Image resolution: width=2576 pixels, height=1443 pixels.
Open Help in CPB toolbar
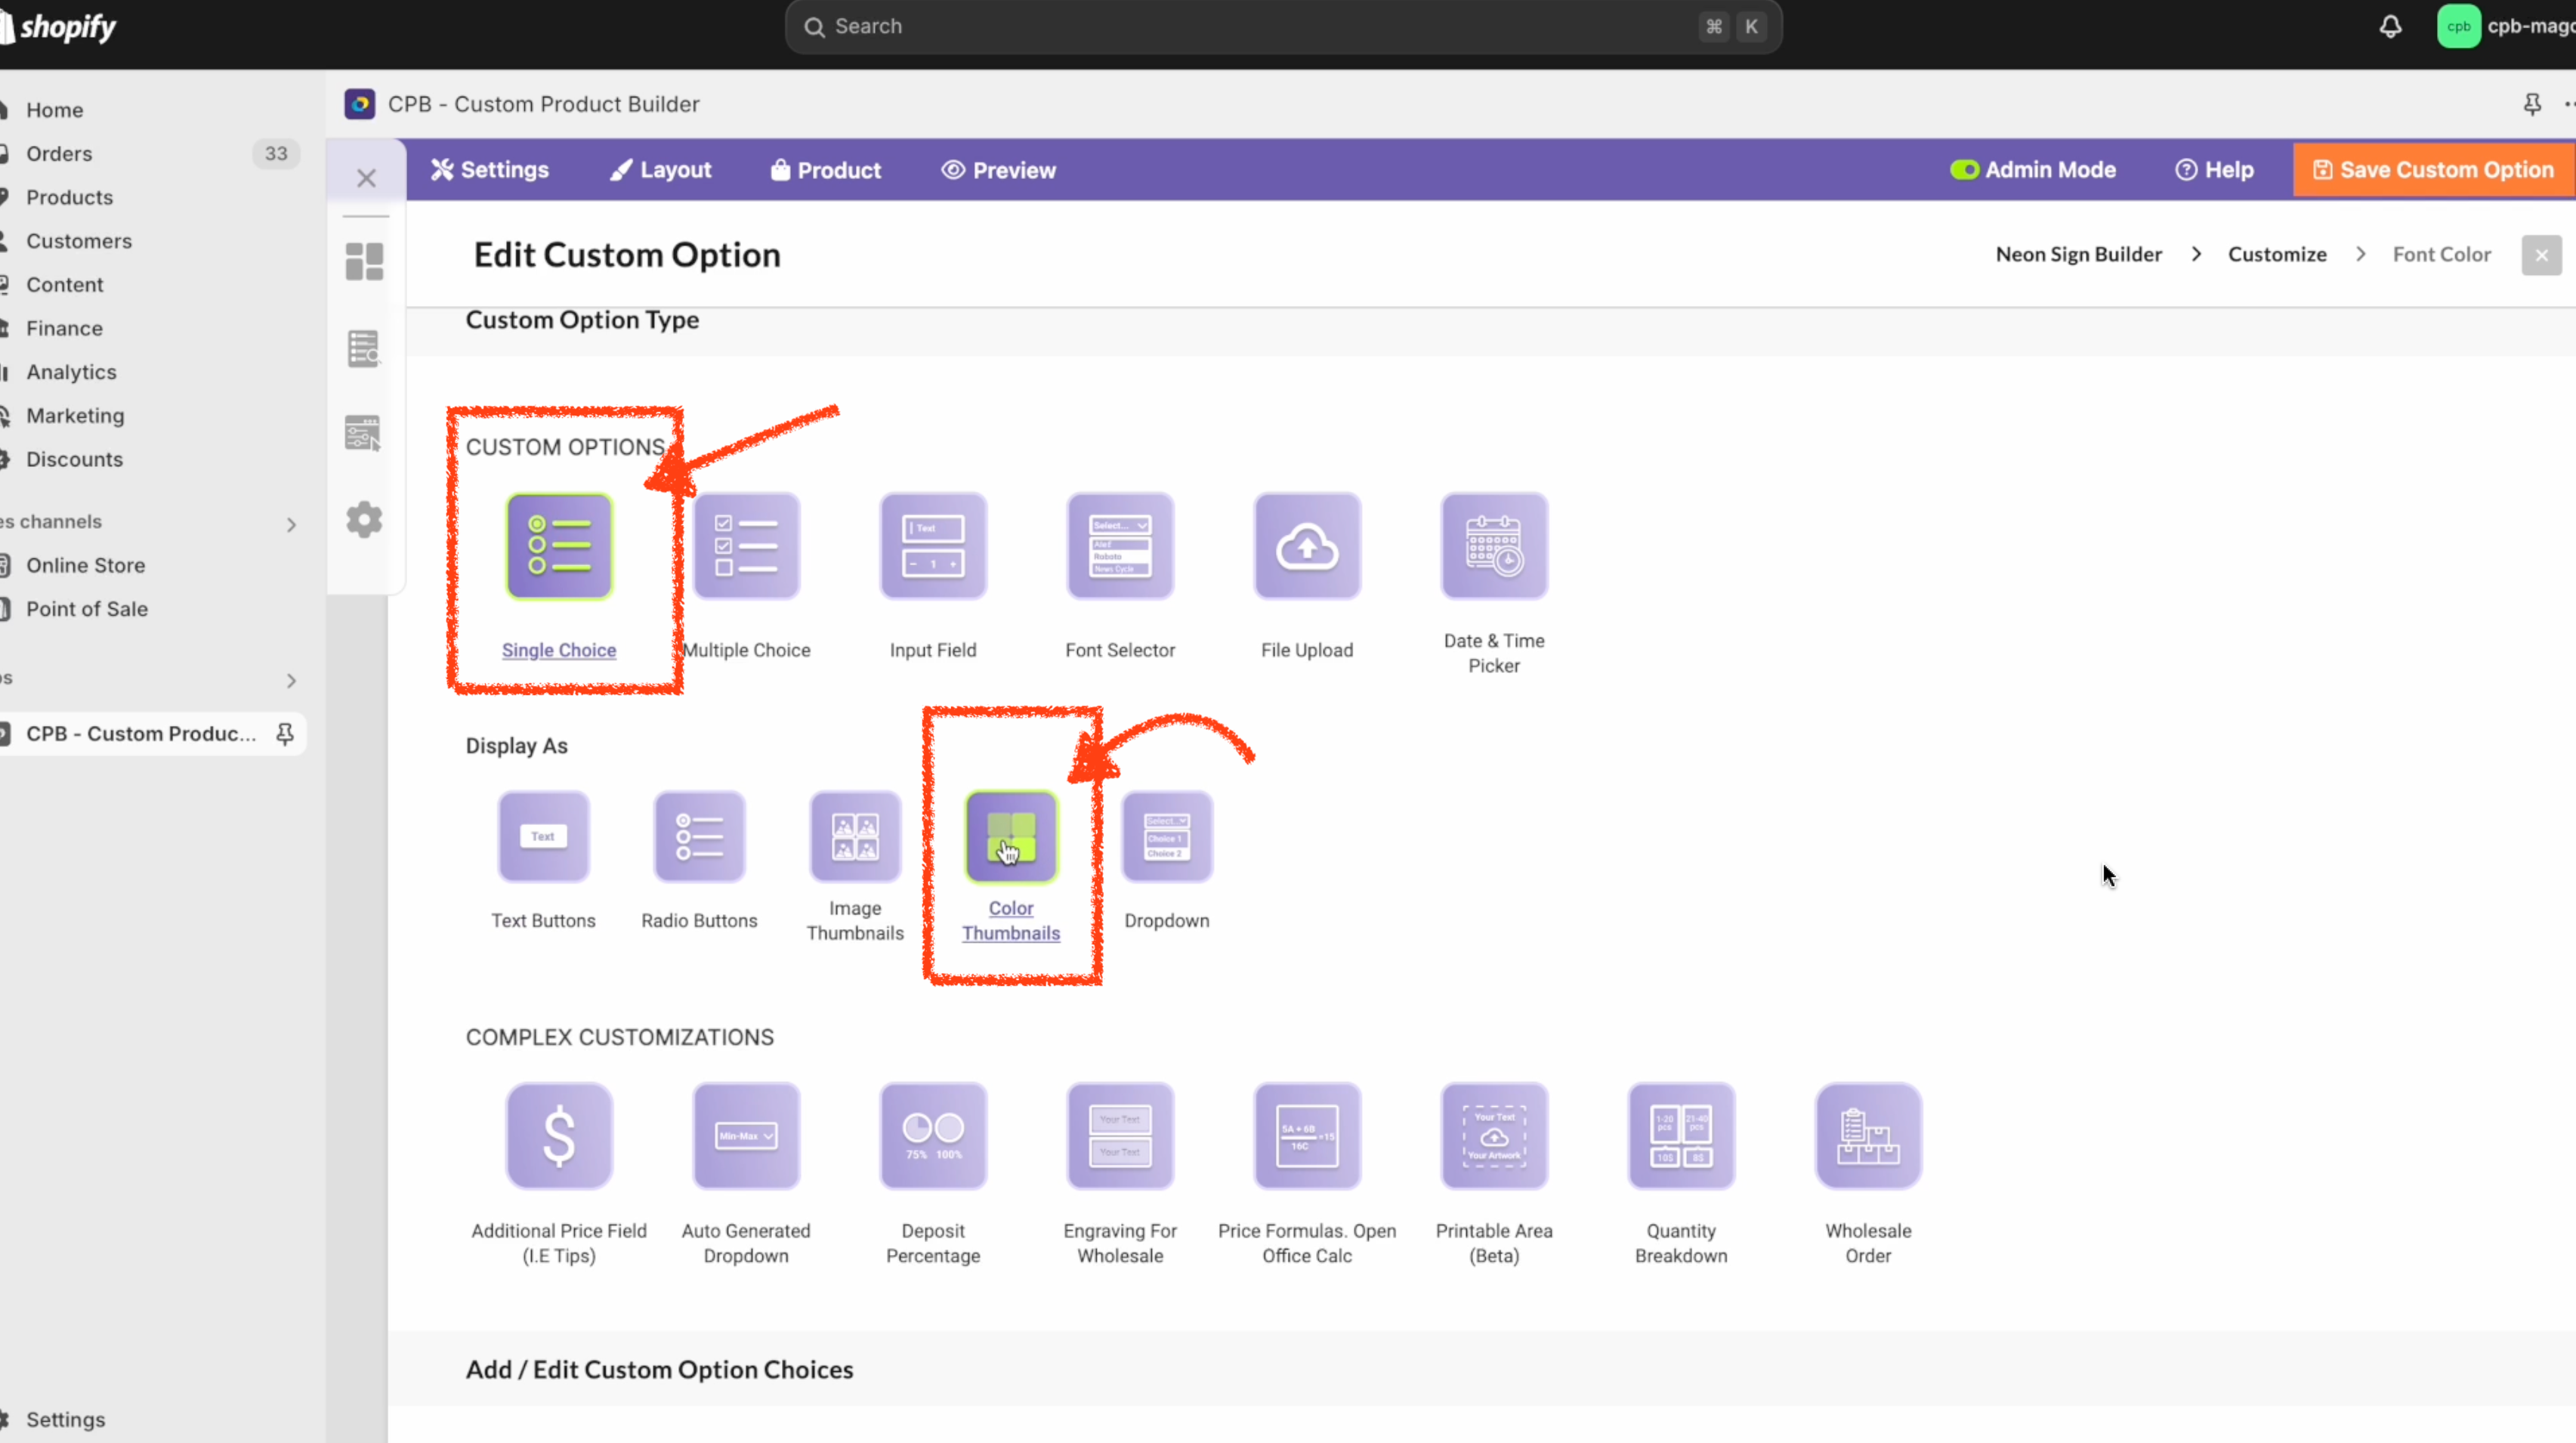(2215, 170)
